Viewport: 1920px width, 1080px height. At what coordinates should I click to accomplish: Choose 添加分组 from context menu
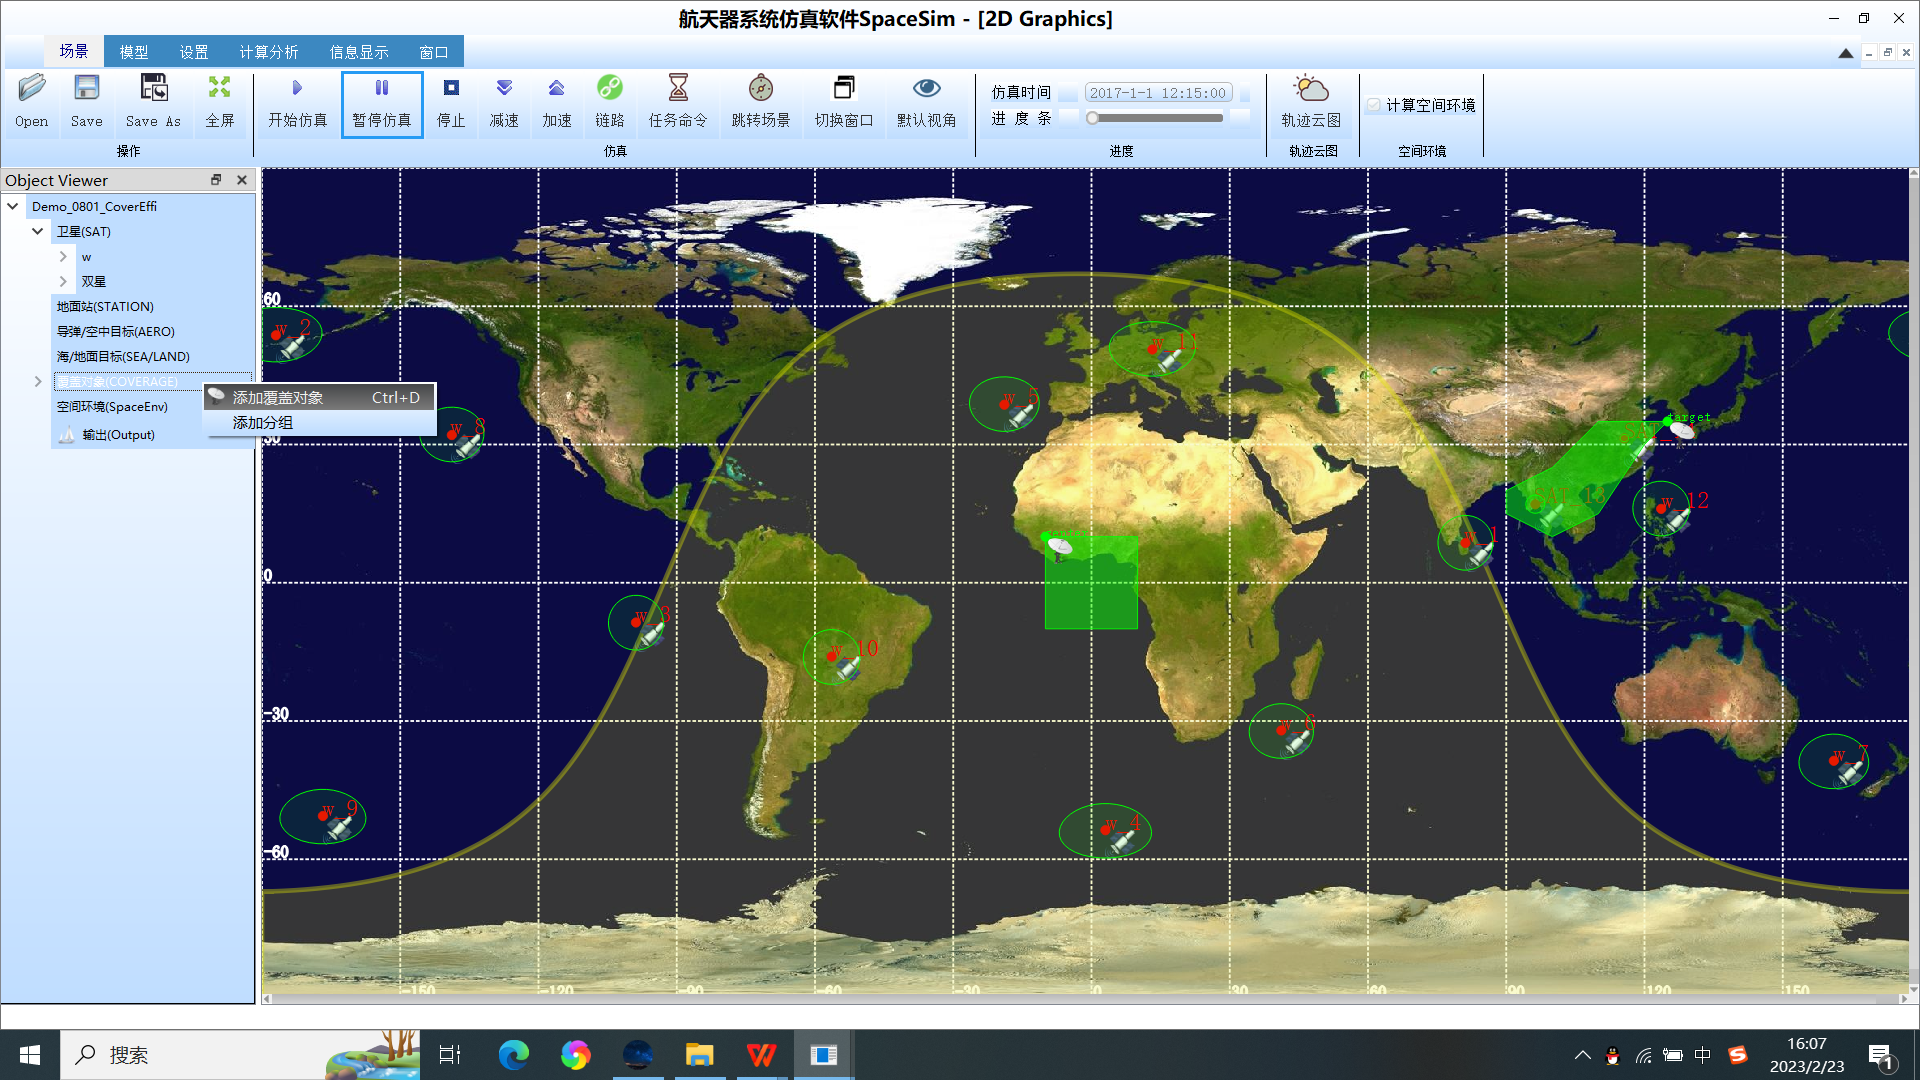point(320,423)
